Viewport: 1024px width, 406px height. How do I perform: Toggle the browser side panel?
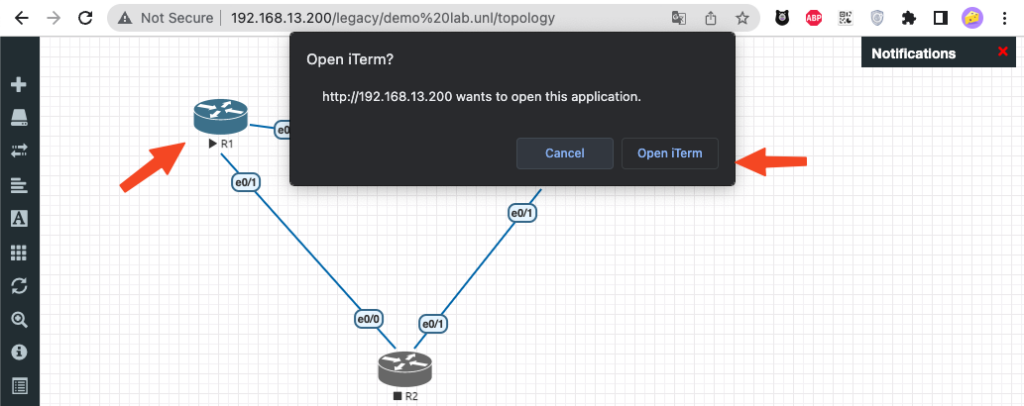click(x=940, y=18)
